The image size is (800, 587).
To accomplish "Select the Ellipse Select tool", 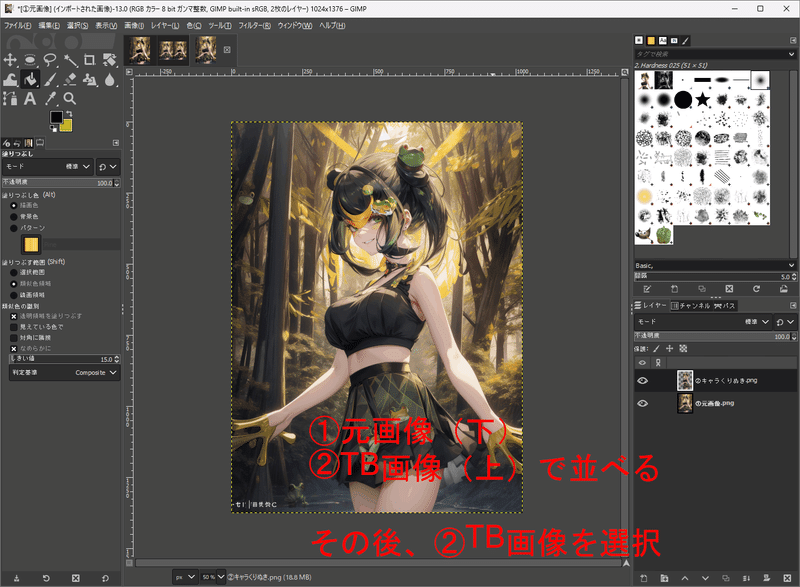I will [x=30, y=60].
